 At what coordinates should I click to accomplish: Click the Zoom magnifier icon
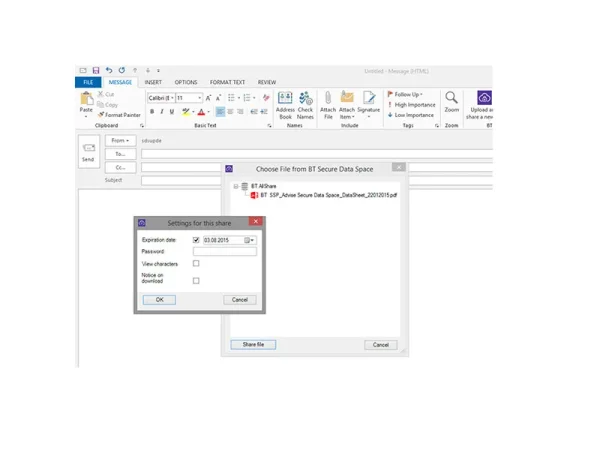(451, 102)
